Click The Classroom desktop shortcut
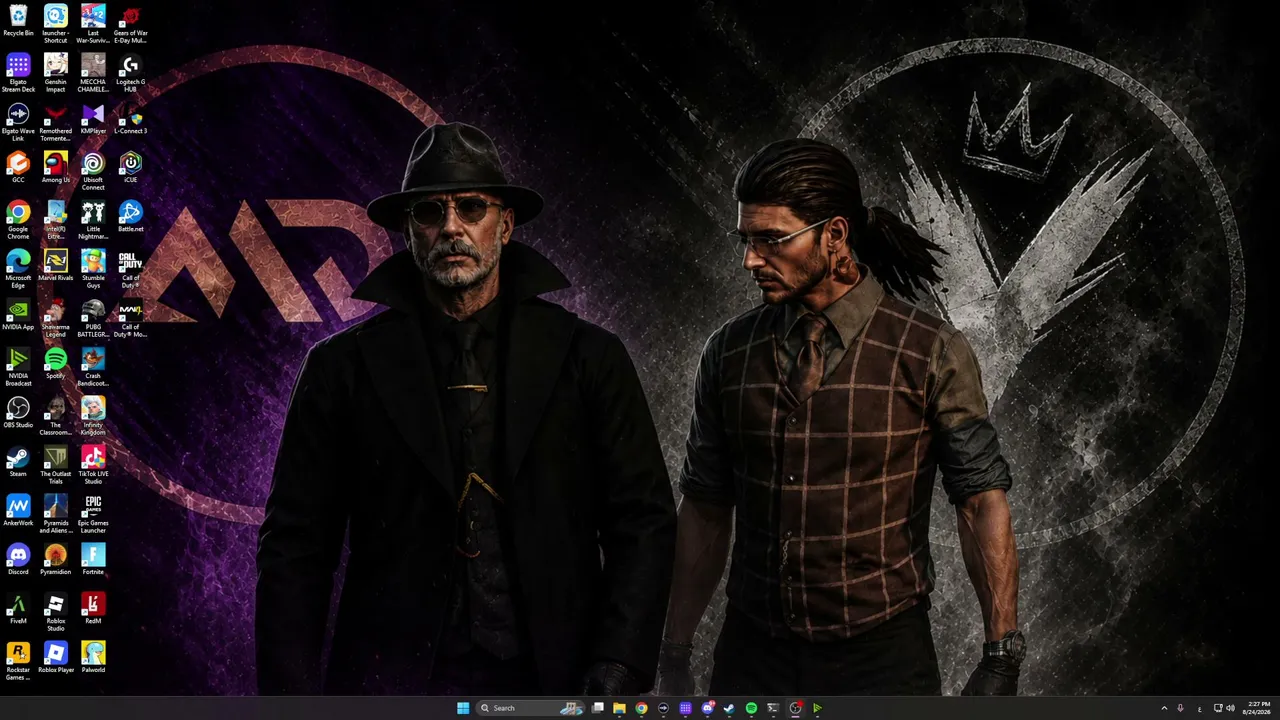 tap(56, 416)
